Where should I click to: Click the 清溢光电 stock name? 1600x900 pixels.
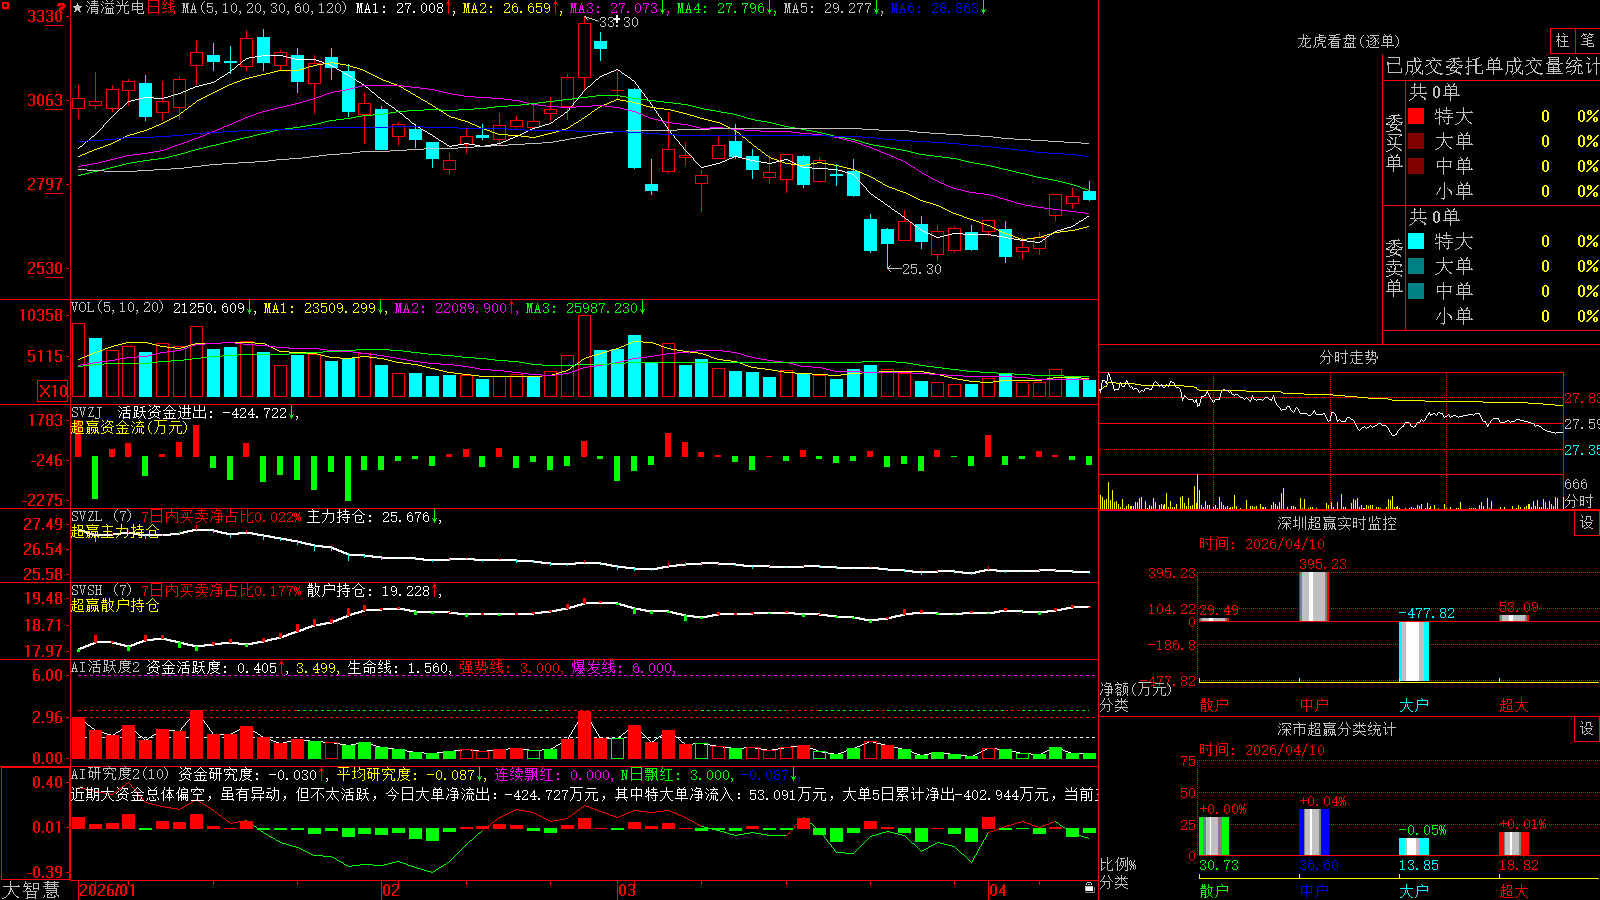(x=115, y=8)
